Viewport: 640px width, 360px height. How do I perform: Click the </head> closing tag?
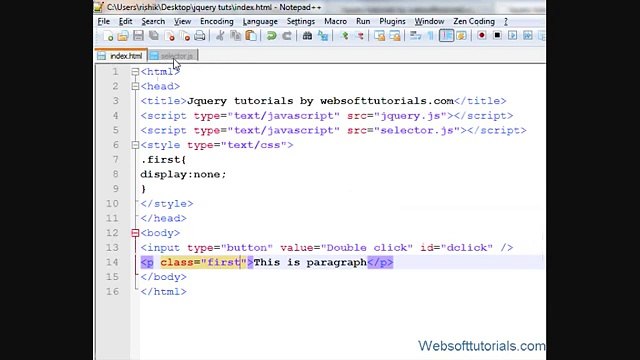tap(163, 218)
